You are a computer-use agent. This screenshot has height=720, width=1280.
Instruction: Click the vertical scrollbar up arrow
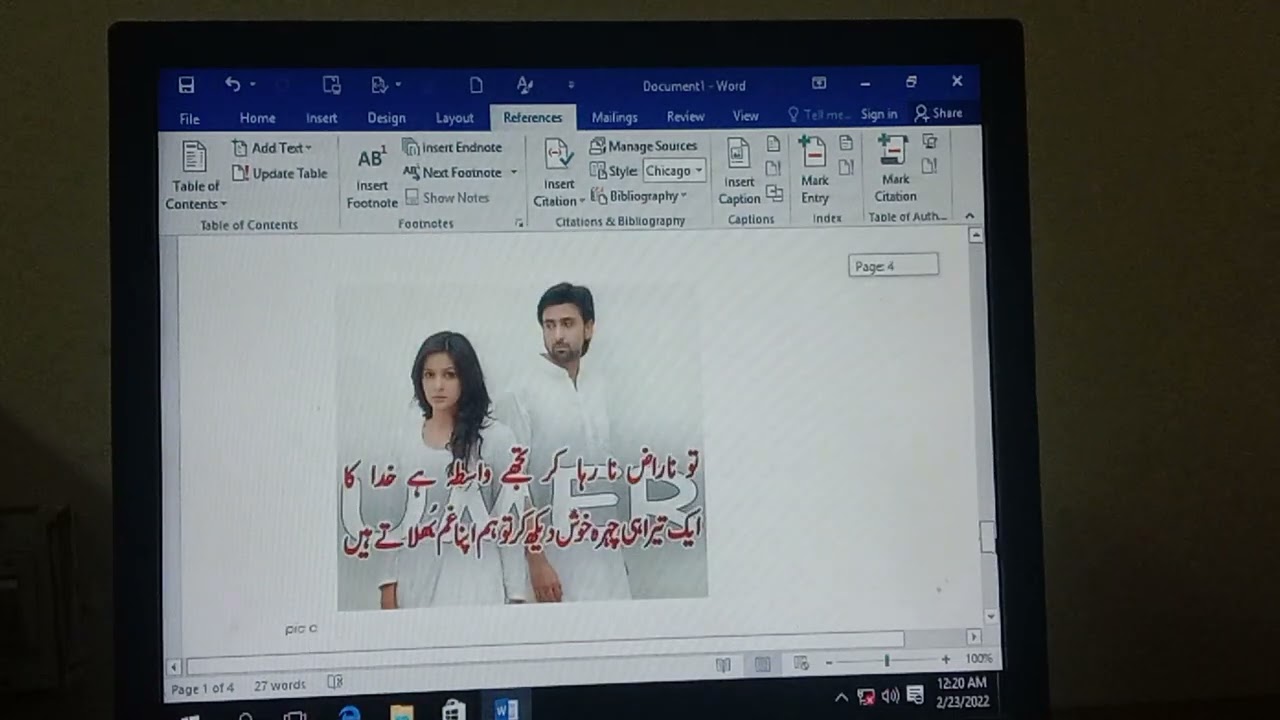click(x=975, y=236)
